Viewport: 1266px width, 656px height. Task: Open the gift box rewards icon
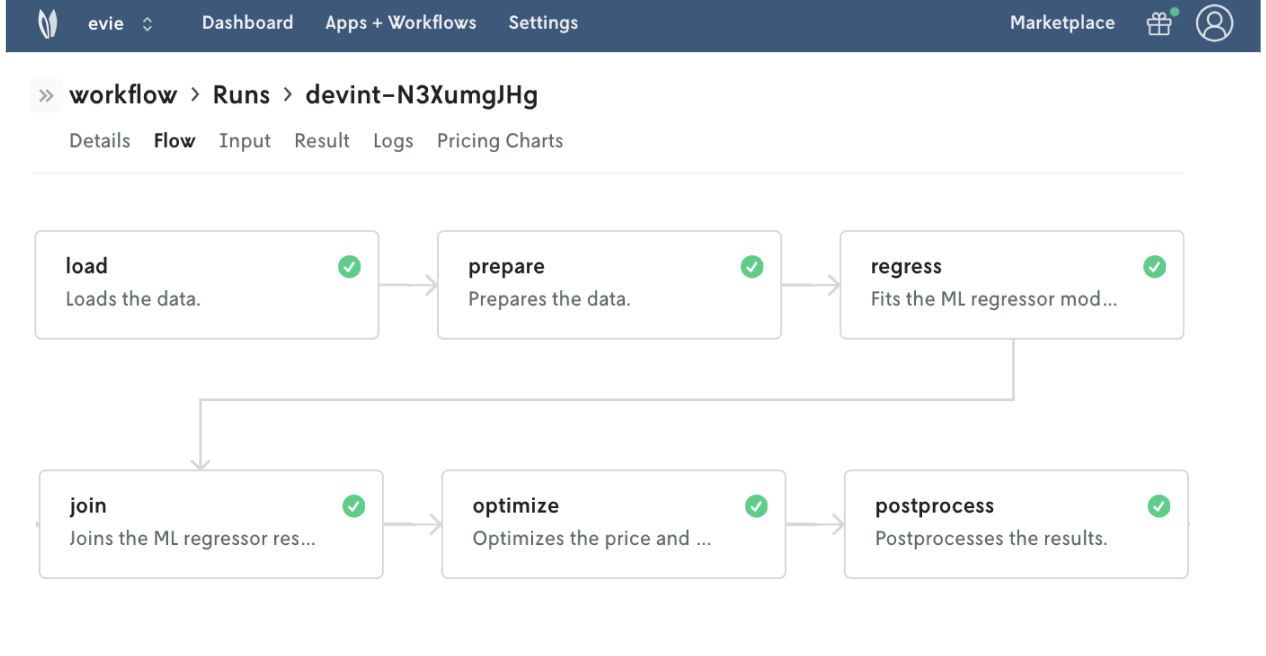click(1159, 23)
